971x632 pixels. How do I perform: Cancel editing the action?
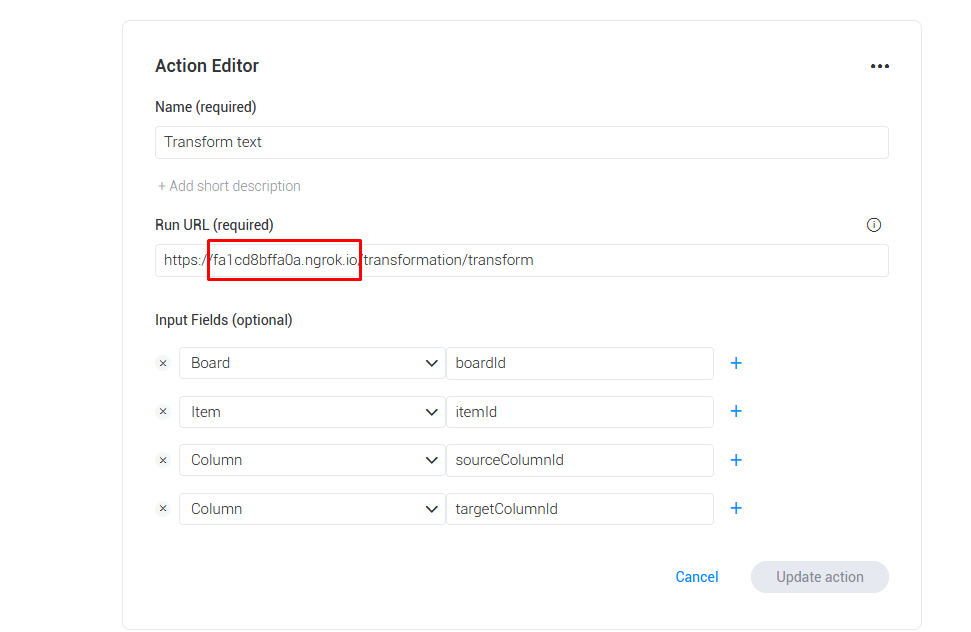(697, 577)
